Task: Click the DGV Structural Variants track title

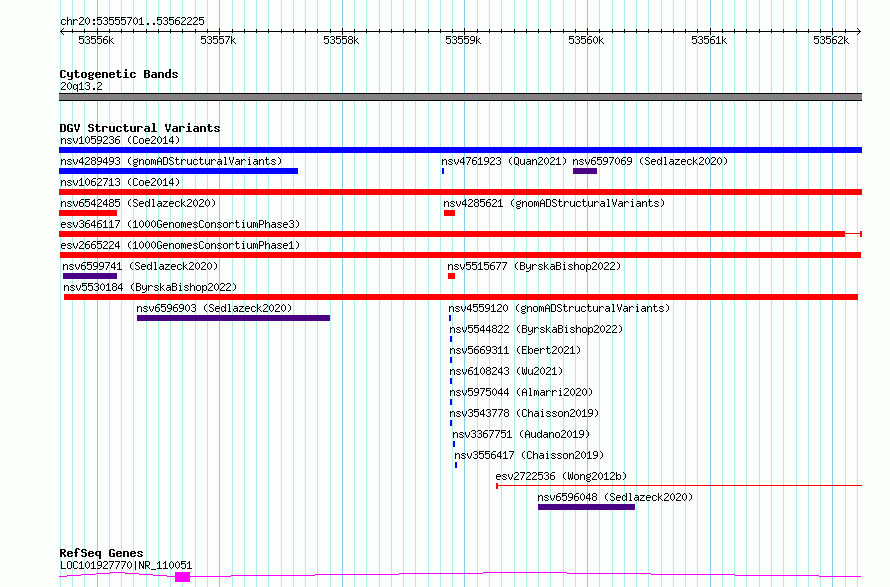Action: [140, 128]
